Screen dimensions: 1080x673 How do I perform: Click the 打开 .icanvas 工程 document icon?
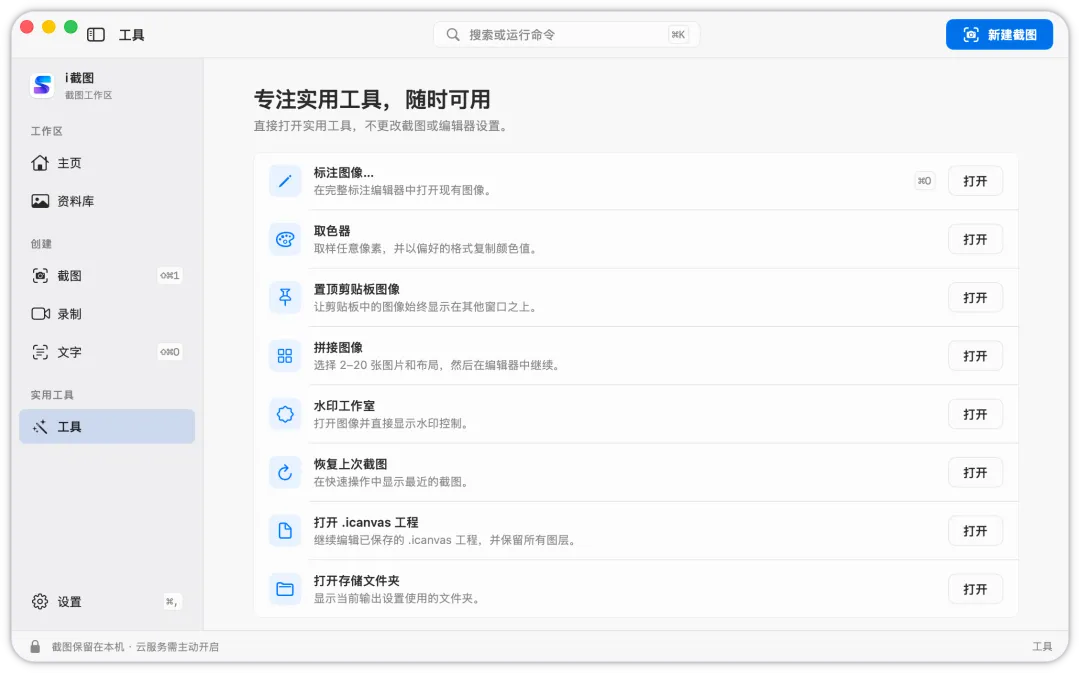pyautogui.click(x=285, y=530)
